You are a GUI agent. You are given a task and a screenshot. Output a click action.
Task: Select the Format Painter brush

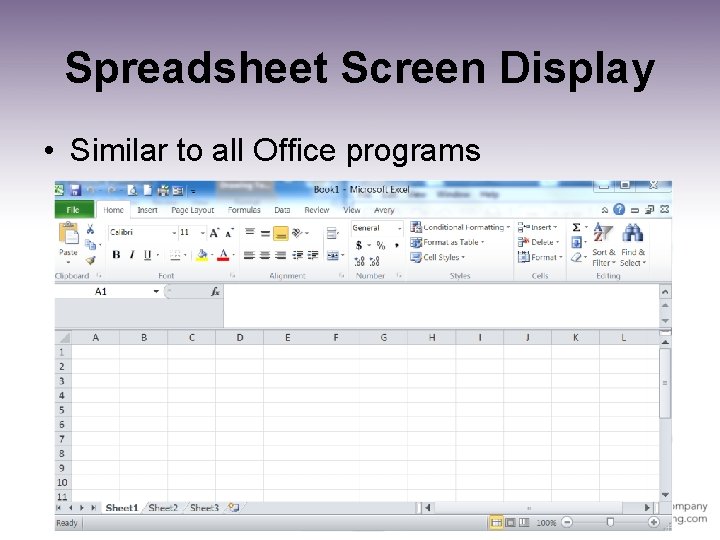click(90, 260)
